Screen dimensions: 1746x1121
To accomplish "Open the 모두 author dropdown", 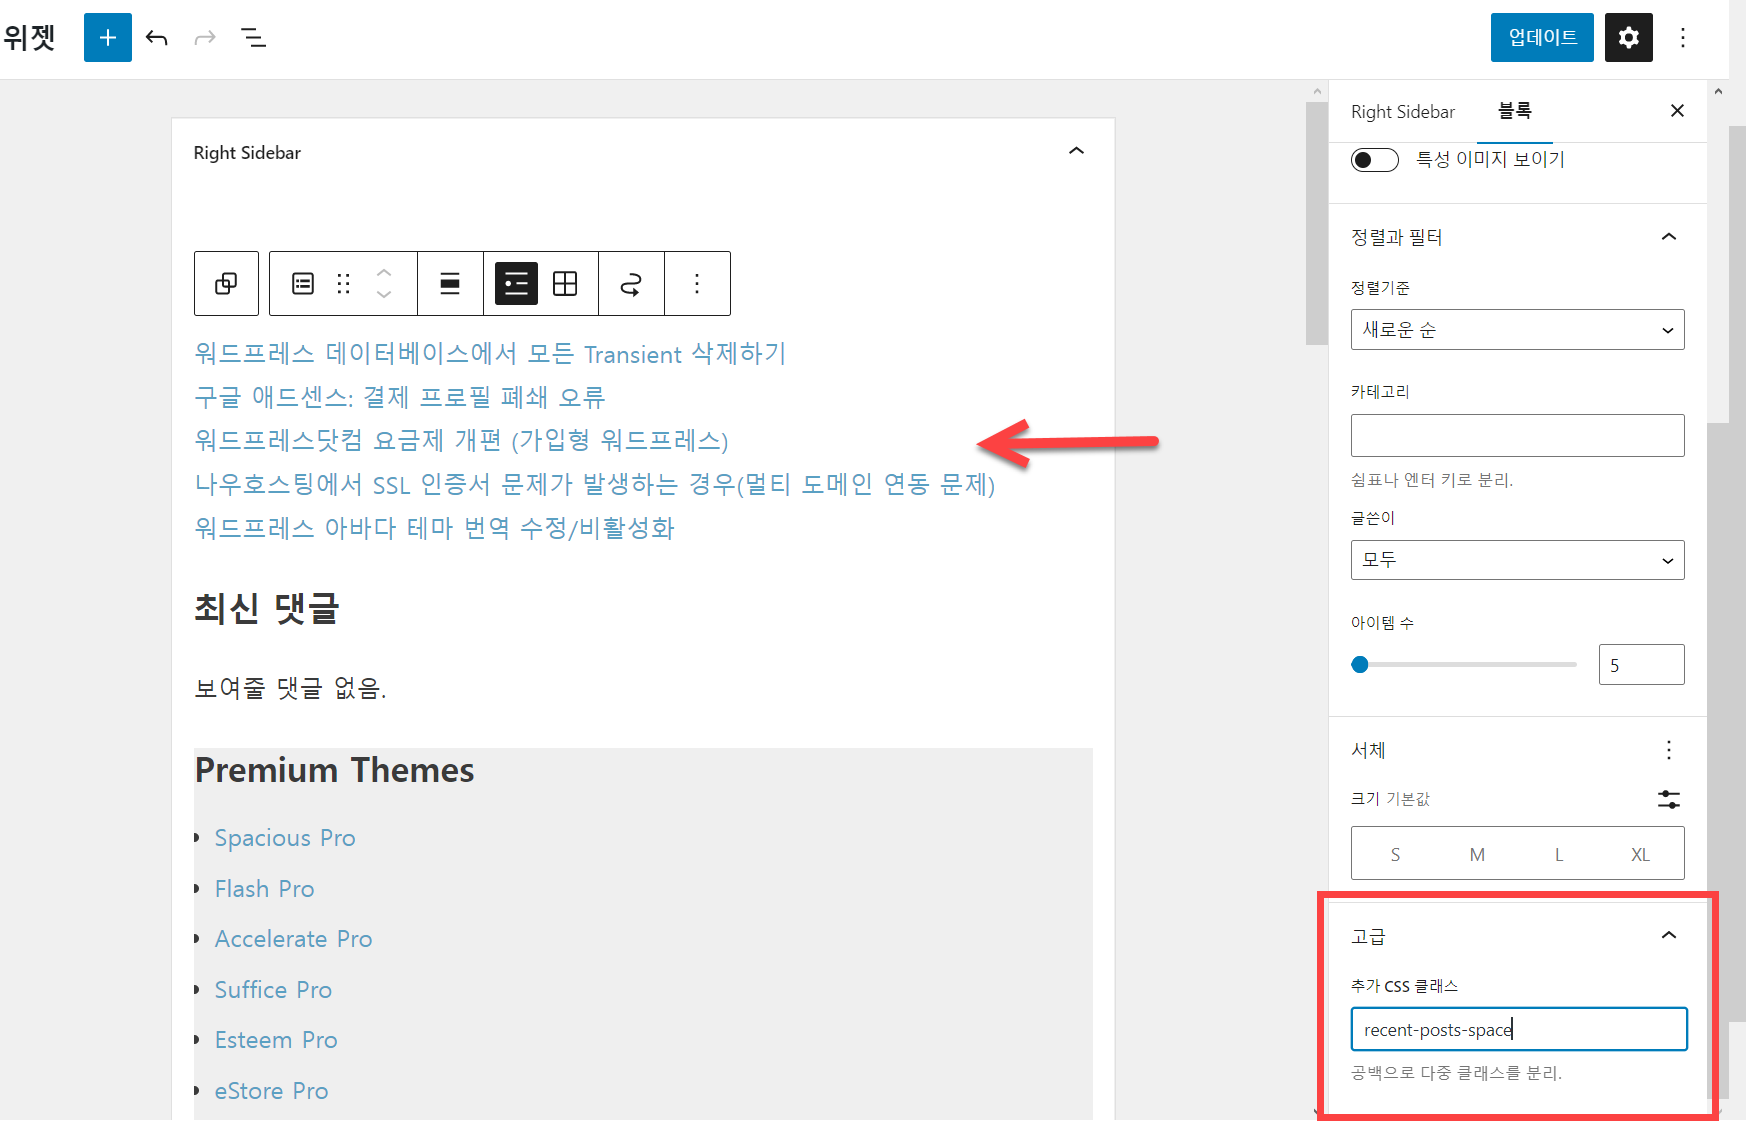I will point(1516,560).
